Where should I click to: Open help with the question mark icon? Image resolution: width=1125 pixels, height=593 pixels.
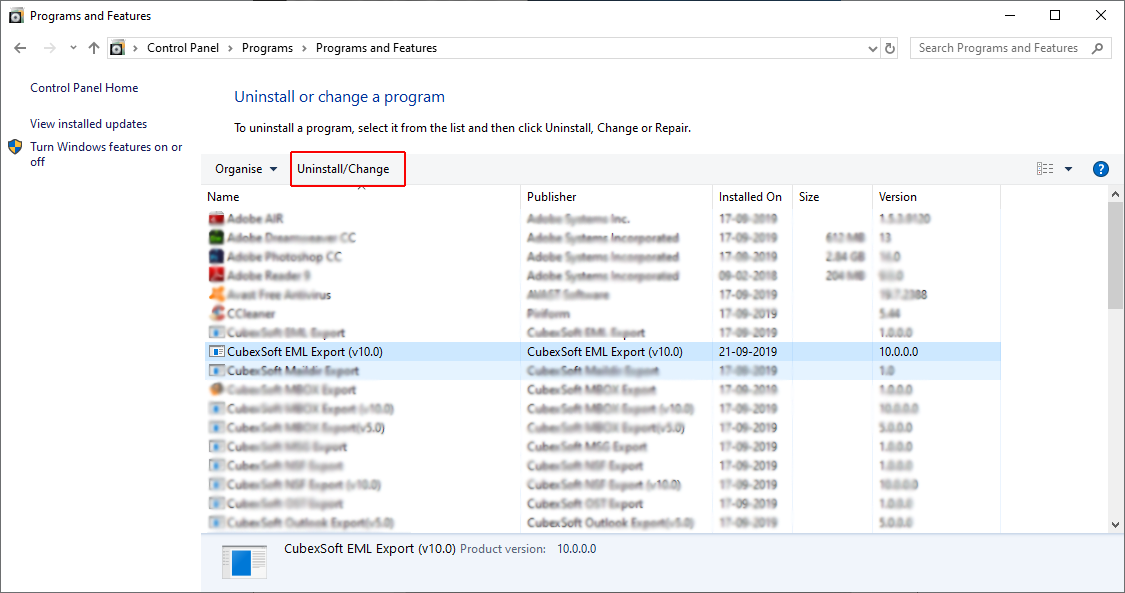click(x=1101, y=169)
